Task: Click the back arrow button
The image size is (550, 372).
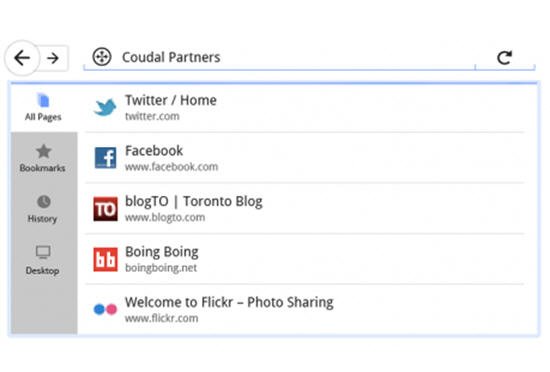Action: click(x=22, y=58)
